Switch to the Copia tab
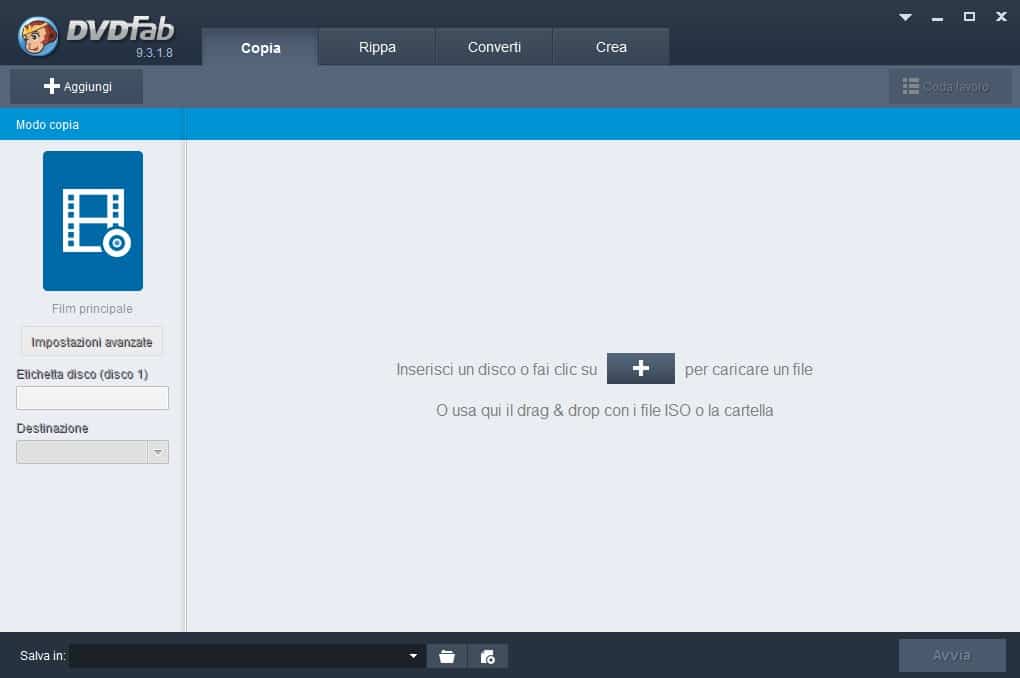 (x=260, y=47)
